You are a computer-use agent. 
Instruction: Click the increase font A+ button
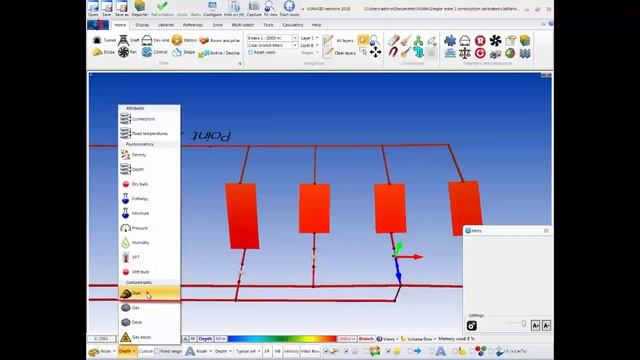coord(535,325)
